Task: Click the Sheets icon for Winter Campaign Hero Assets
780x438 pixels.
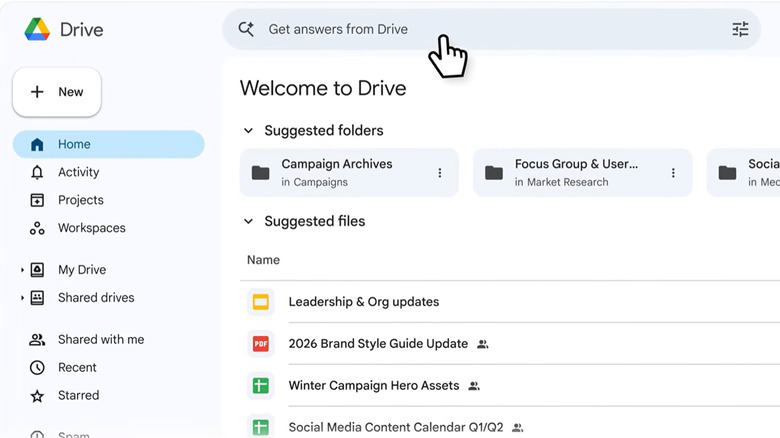Action: [x=261, y=385]
